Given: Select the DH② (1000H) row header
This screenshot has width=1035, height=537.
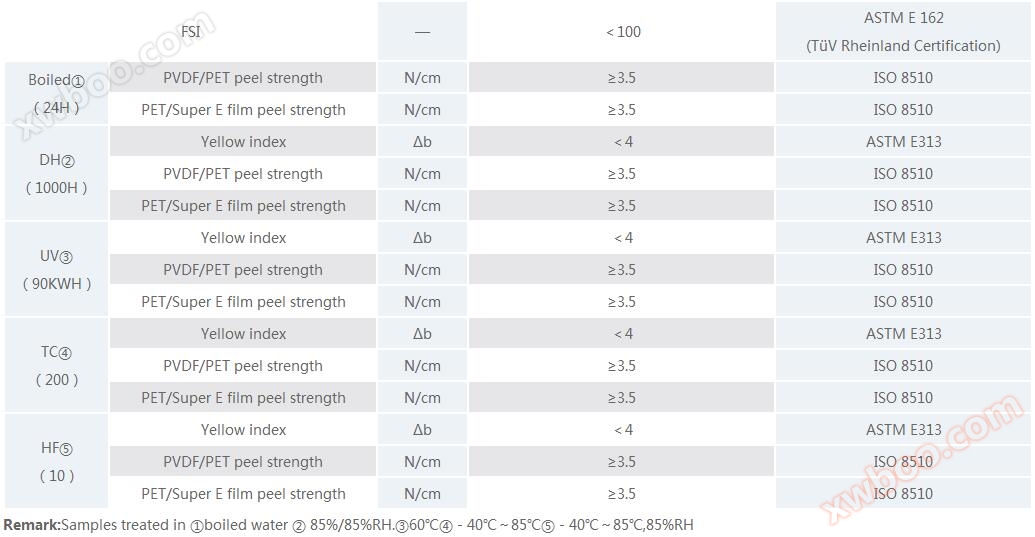Looking at the screenshot, I should [56, 173].
